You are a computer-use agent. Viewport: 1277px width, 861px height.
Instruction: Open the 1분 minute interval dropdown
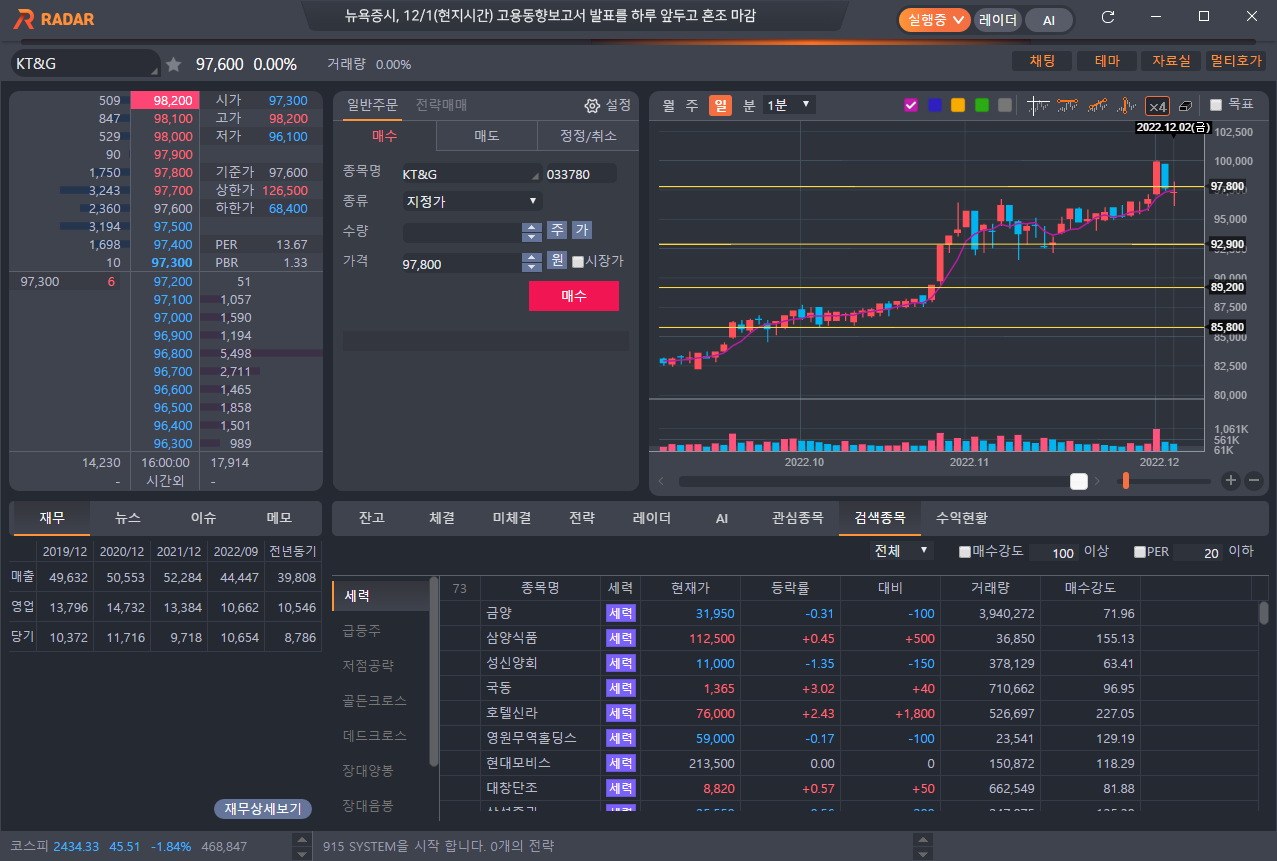coord(788,105)
